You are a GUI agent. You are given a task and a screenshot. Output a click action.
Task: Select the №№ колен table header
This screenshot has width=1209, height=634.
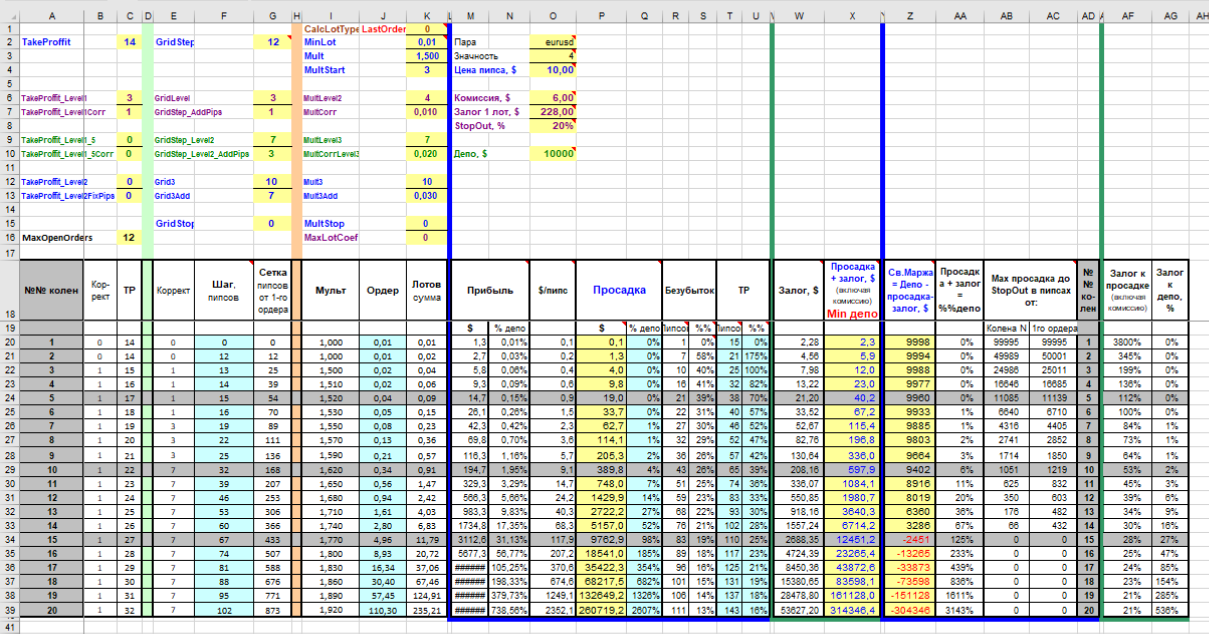pyautogui.click(x=50, y=290)
